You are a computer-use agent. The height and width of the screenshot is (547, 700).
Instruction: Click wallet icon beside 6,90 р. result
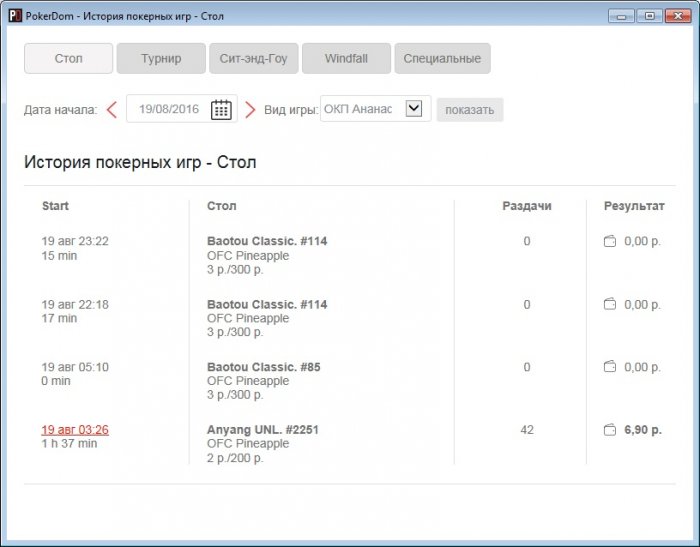pos(610,430)
